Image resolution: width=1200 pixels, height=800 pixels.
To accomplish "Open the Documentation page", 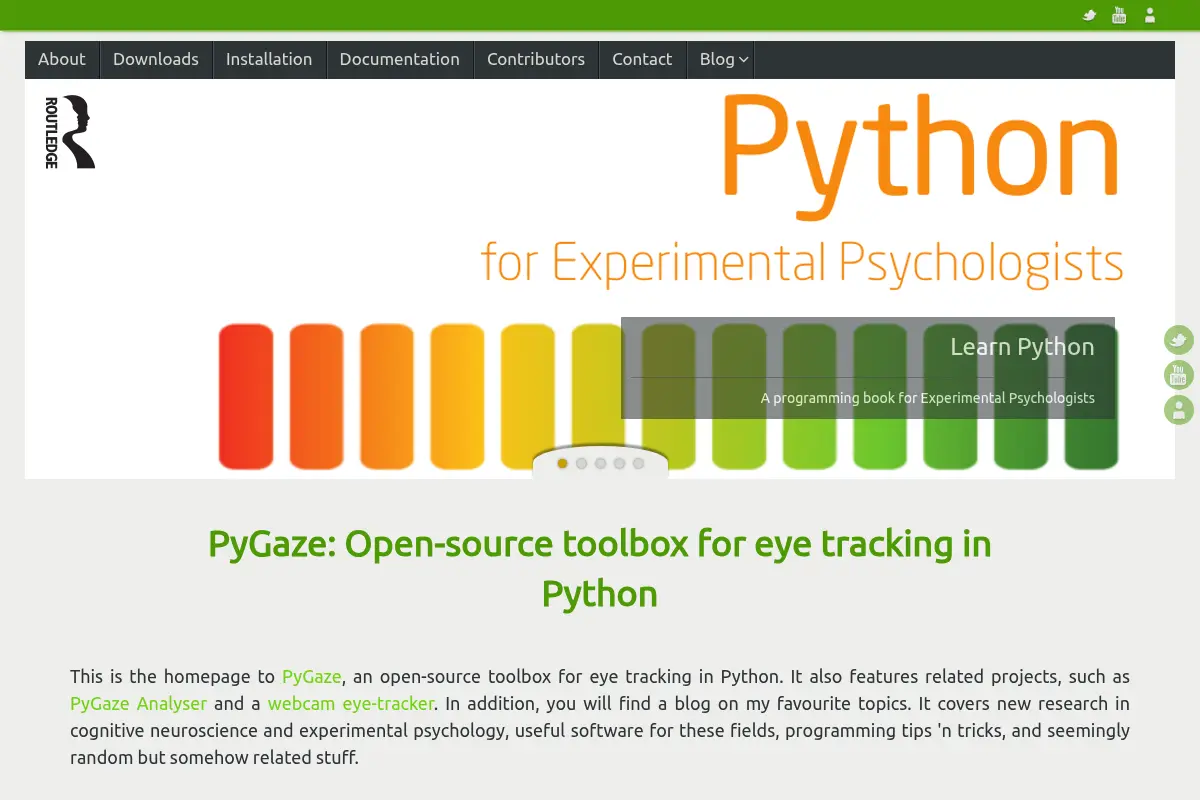I will point(400,59).
